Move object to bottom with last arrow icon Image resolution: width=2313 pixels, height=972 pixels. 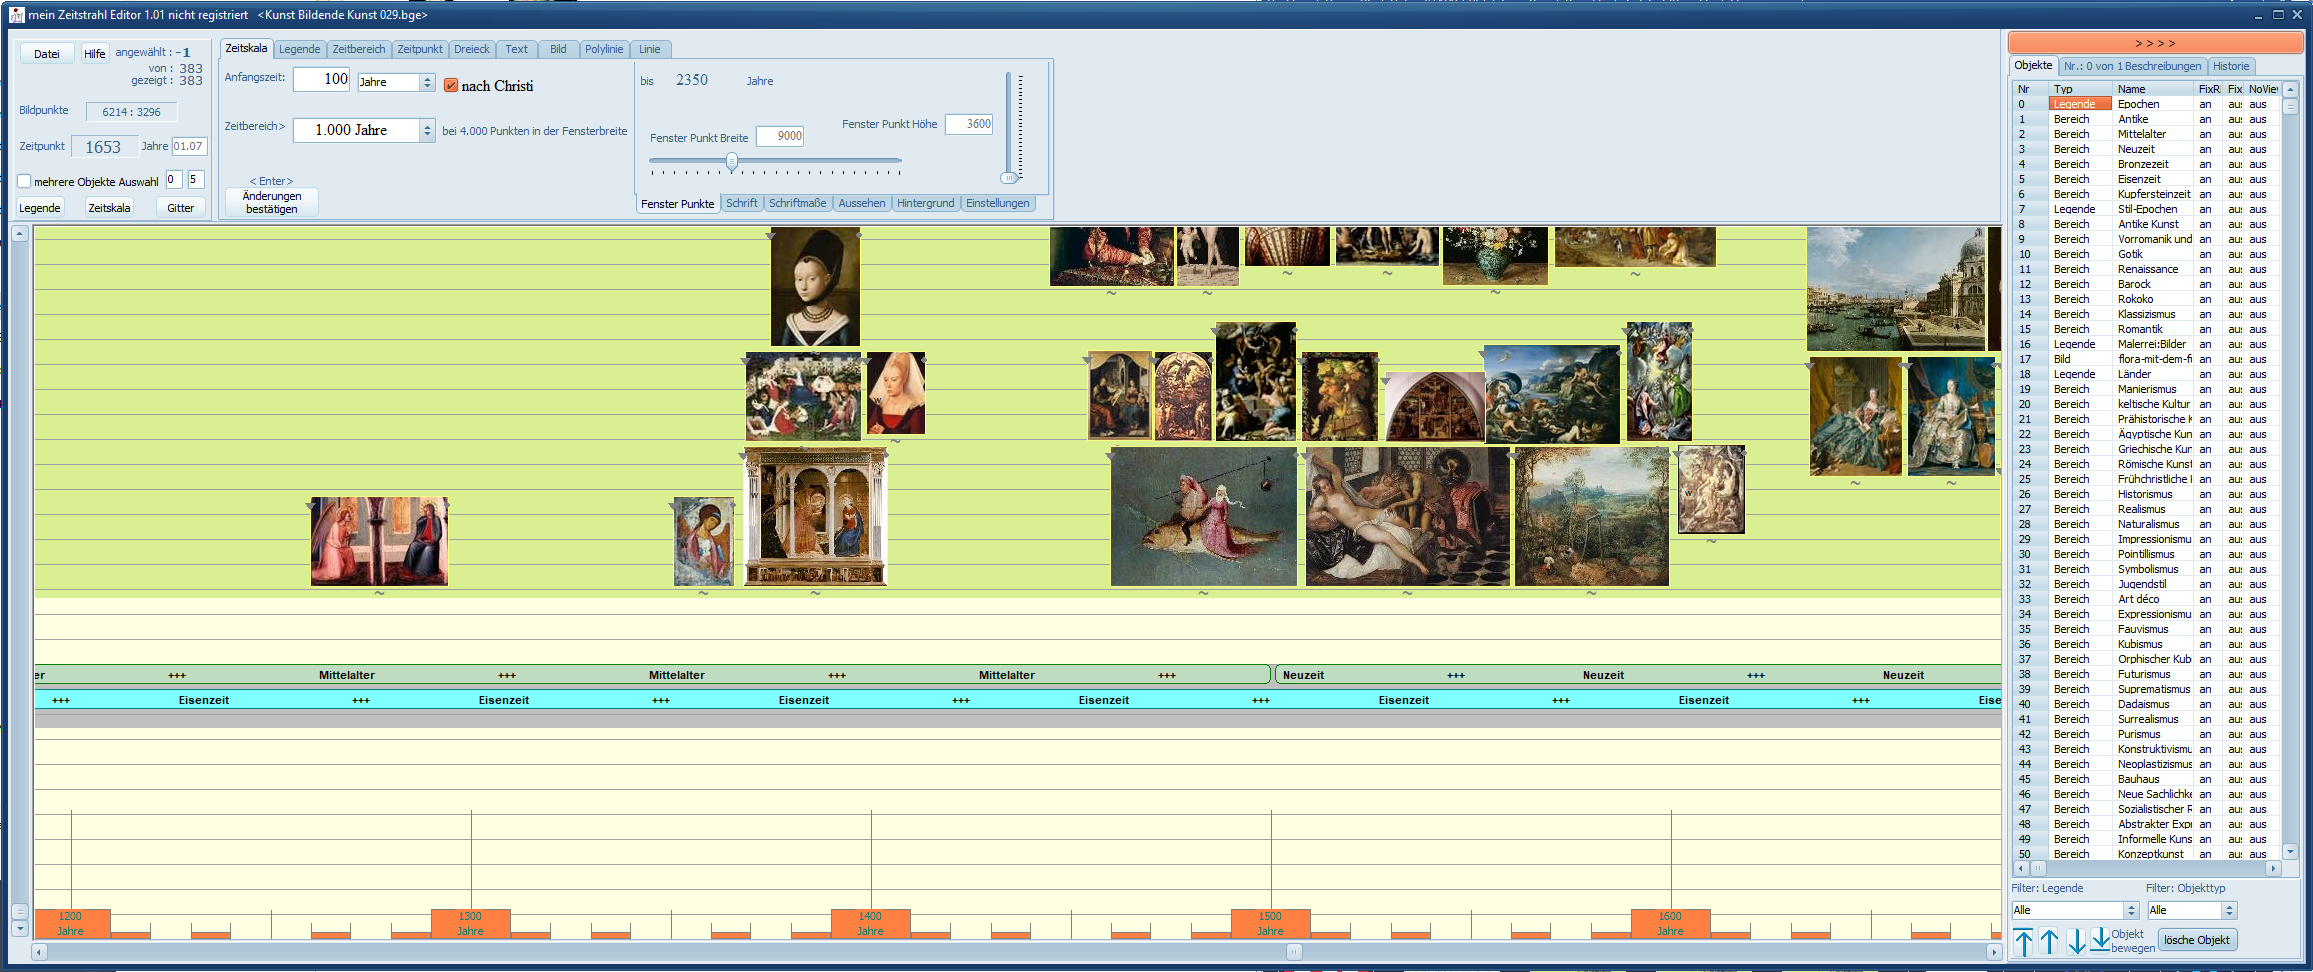(2100, 941)
